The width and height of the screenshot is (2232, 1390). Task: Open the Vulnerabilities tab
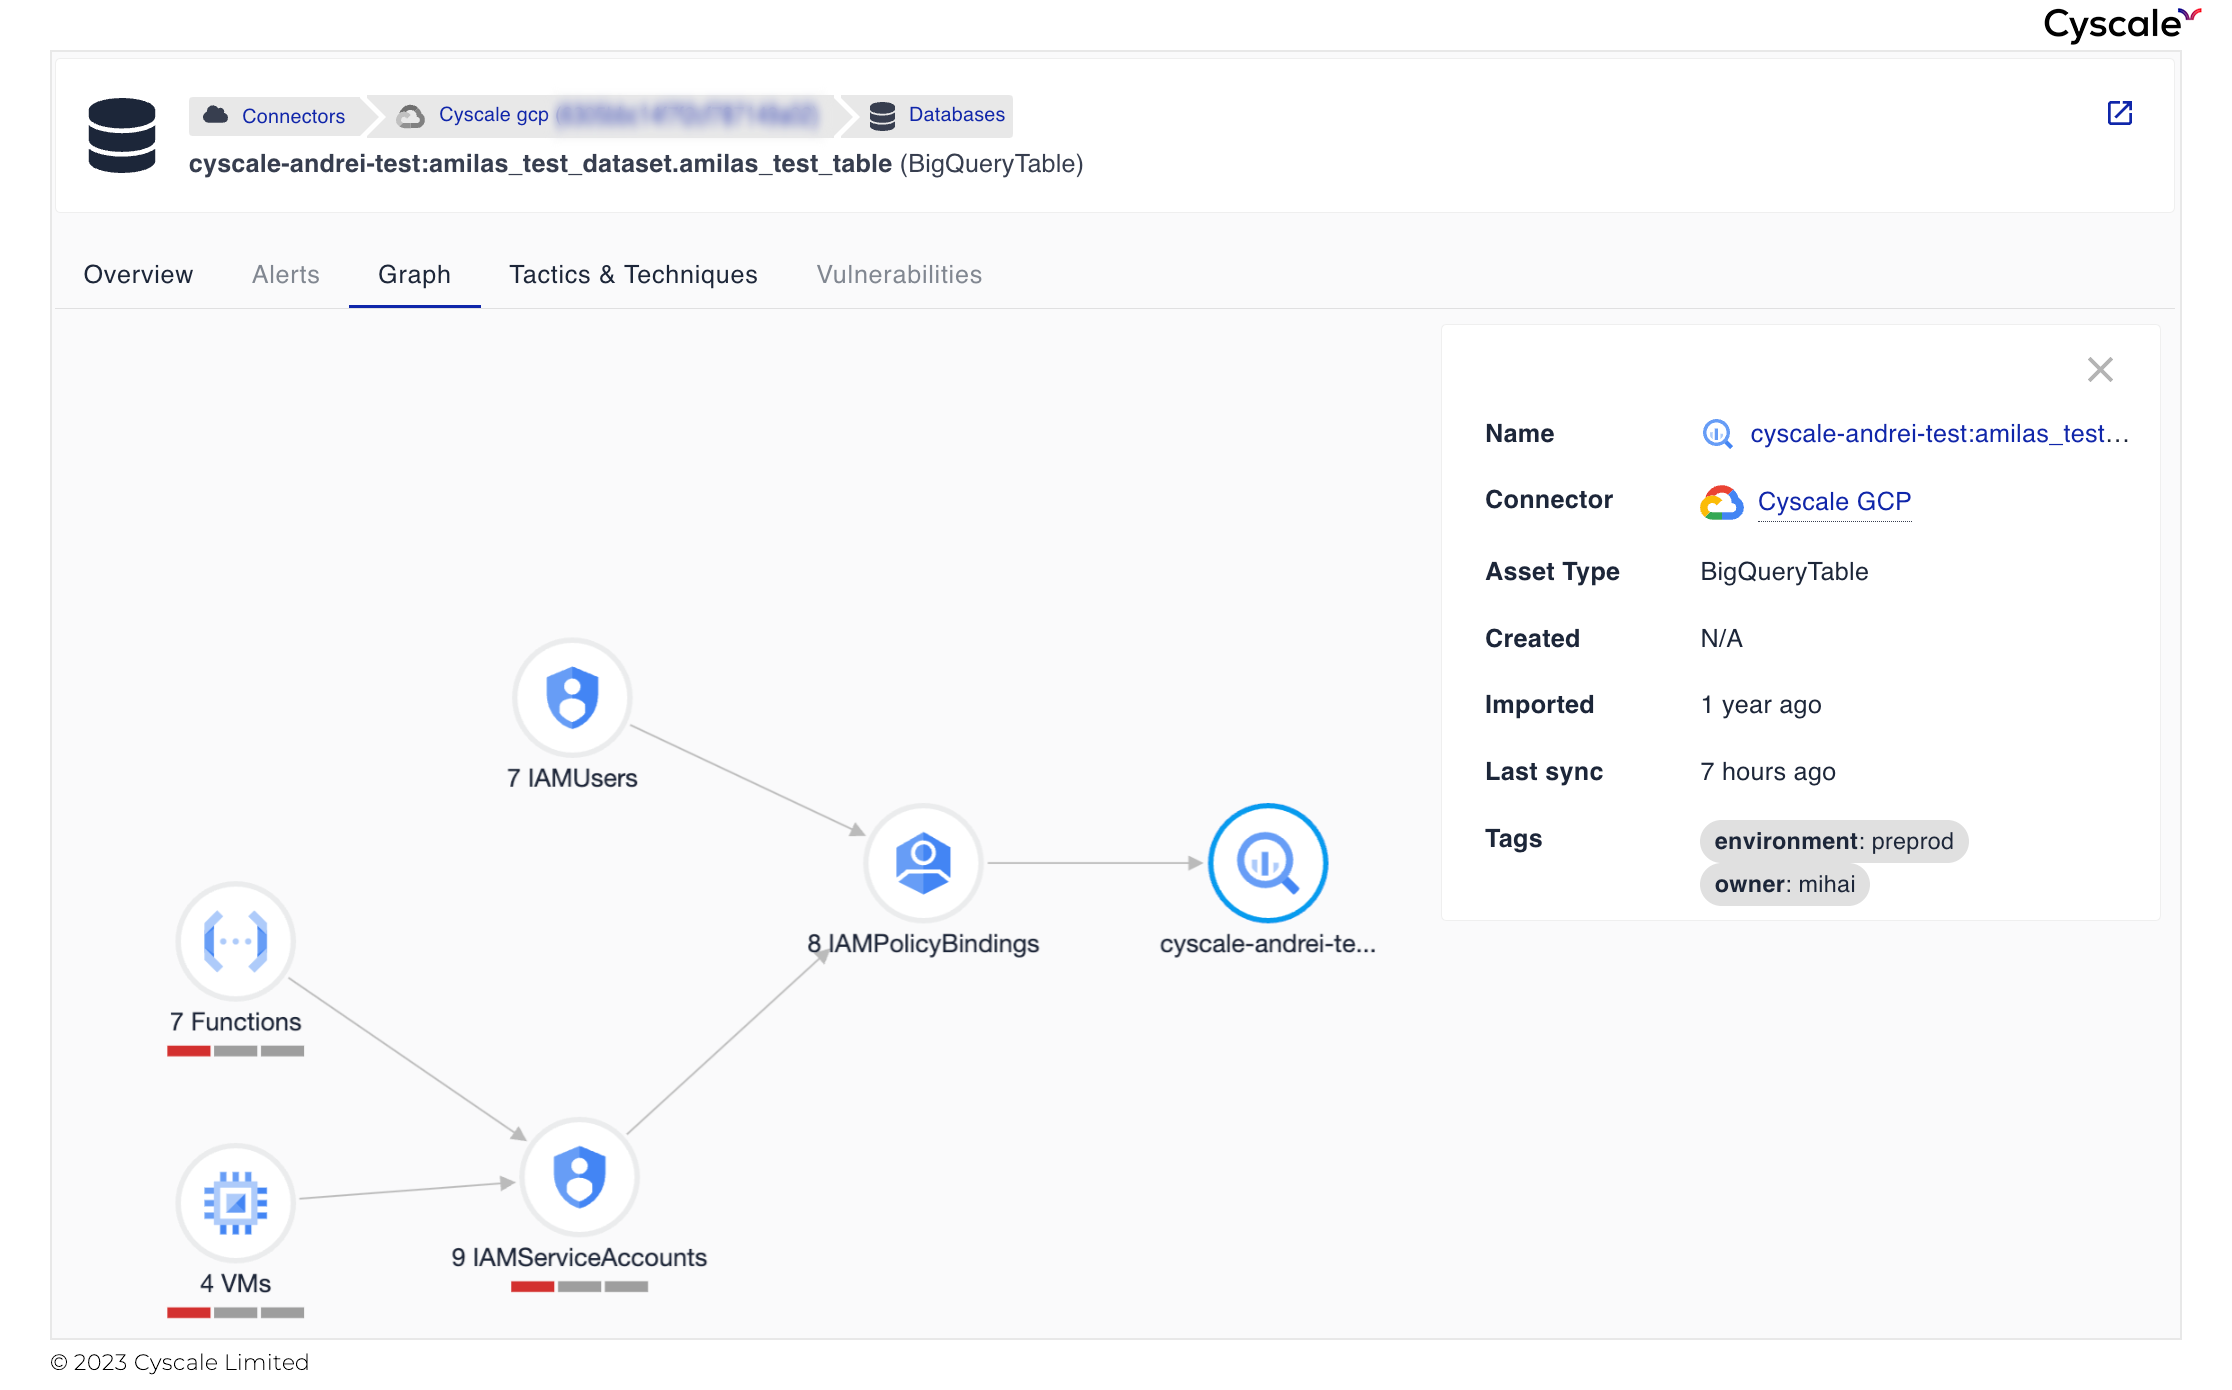click(899, 275)
